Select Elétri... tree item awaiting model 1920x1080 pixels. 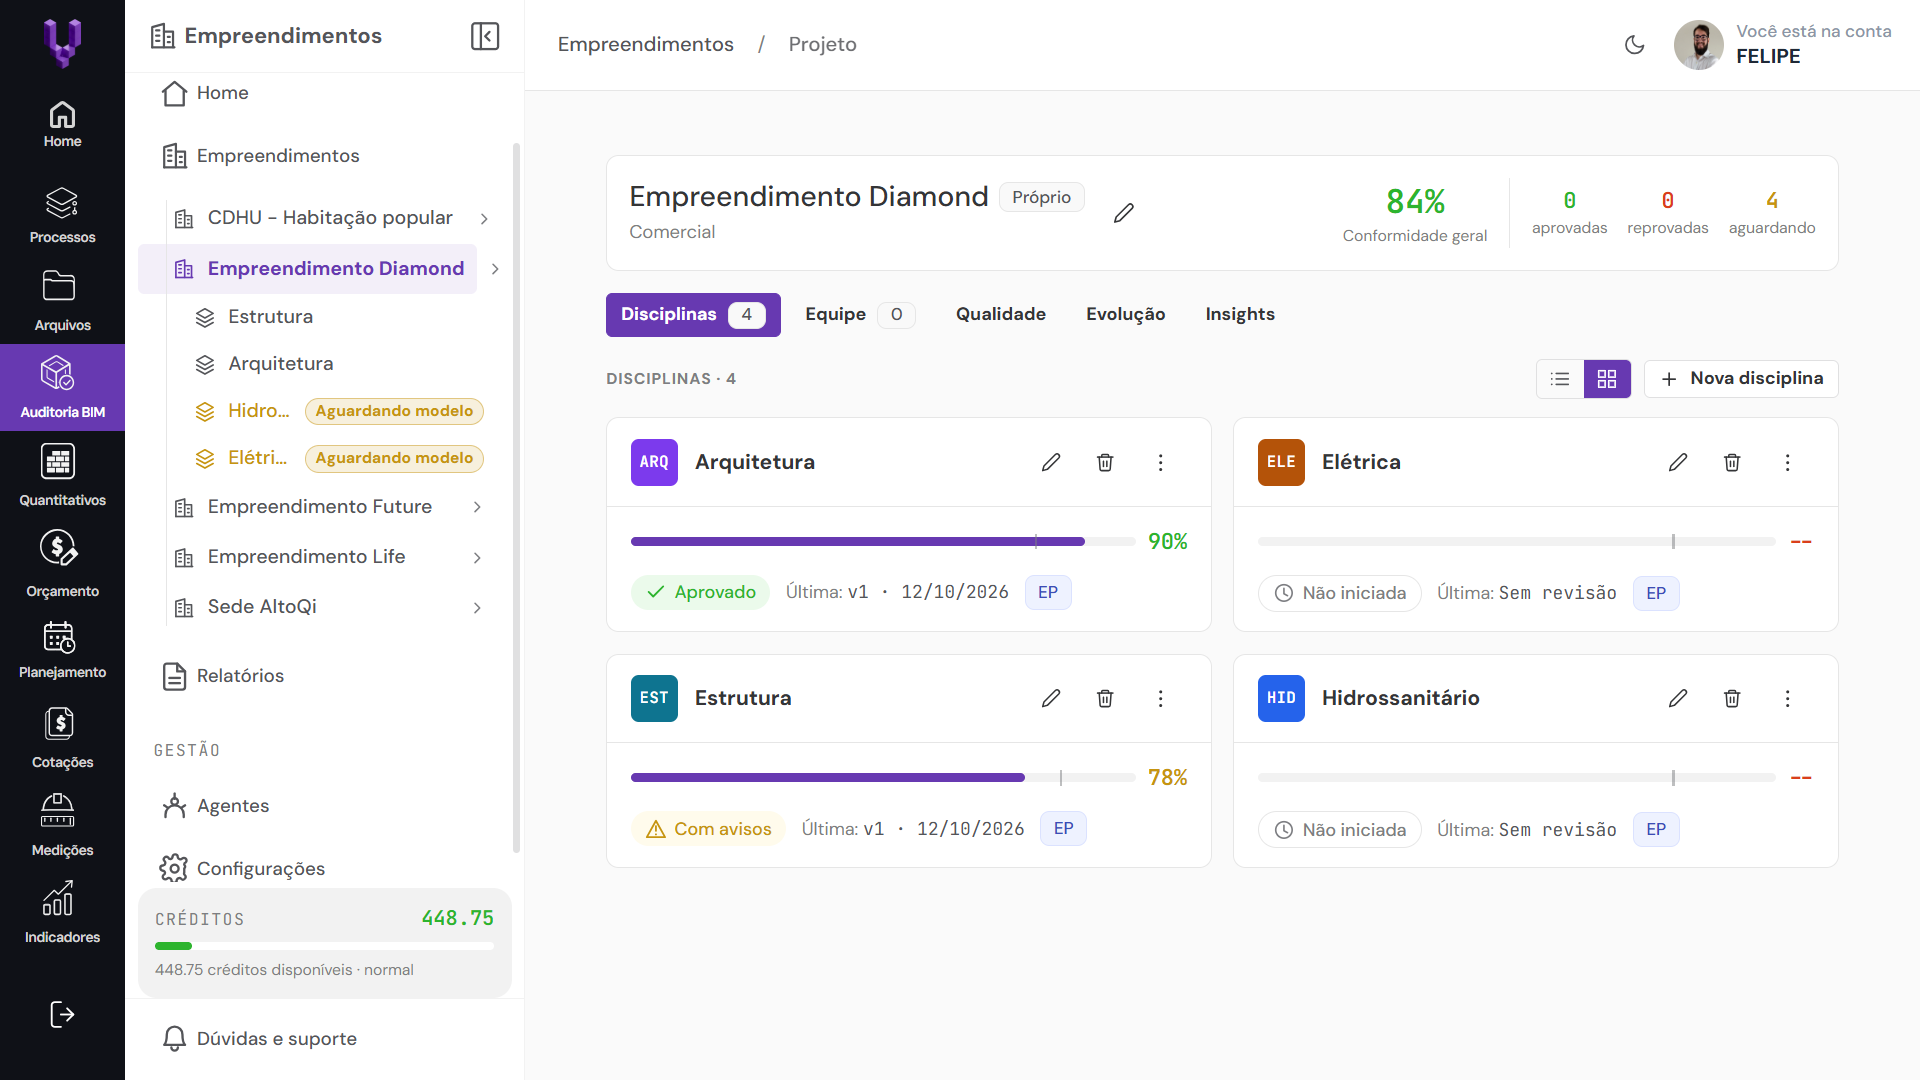338,458
